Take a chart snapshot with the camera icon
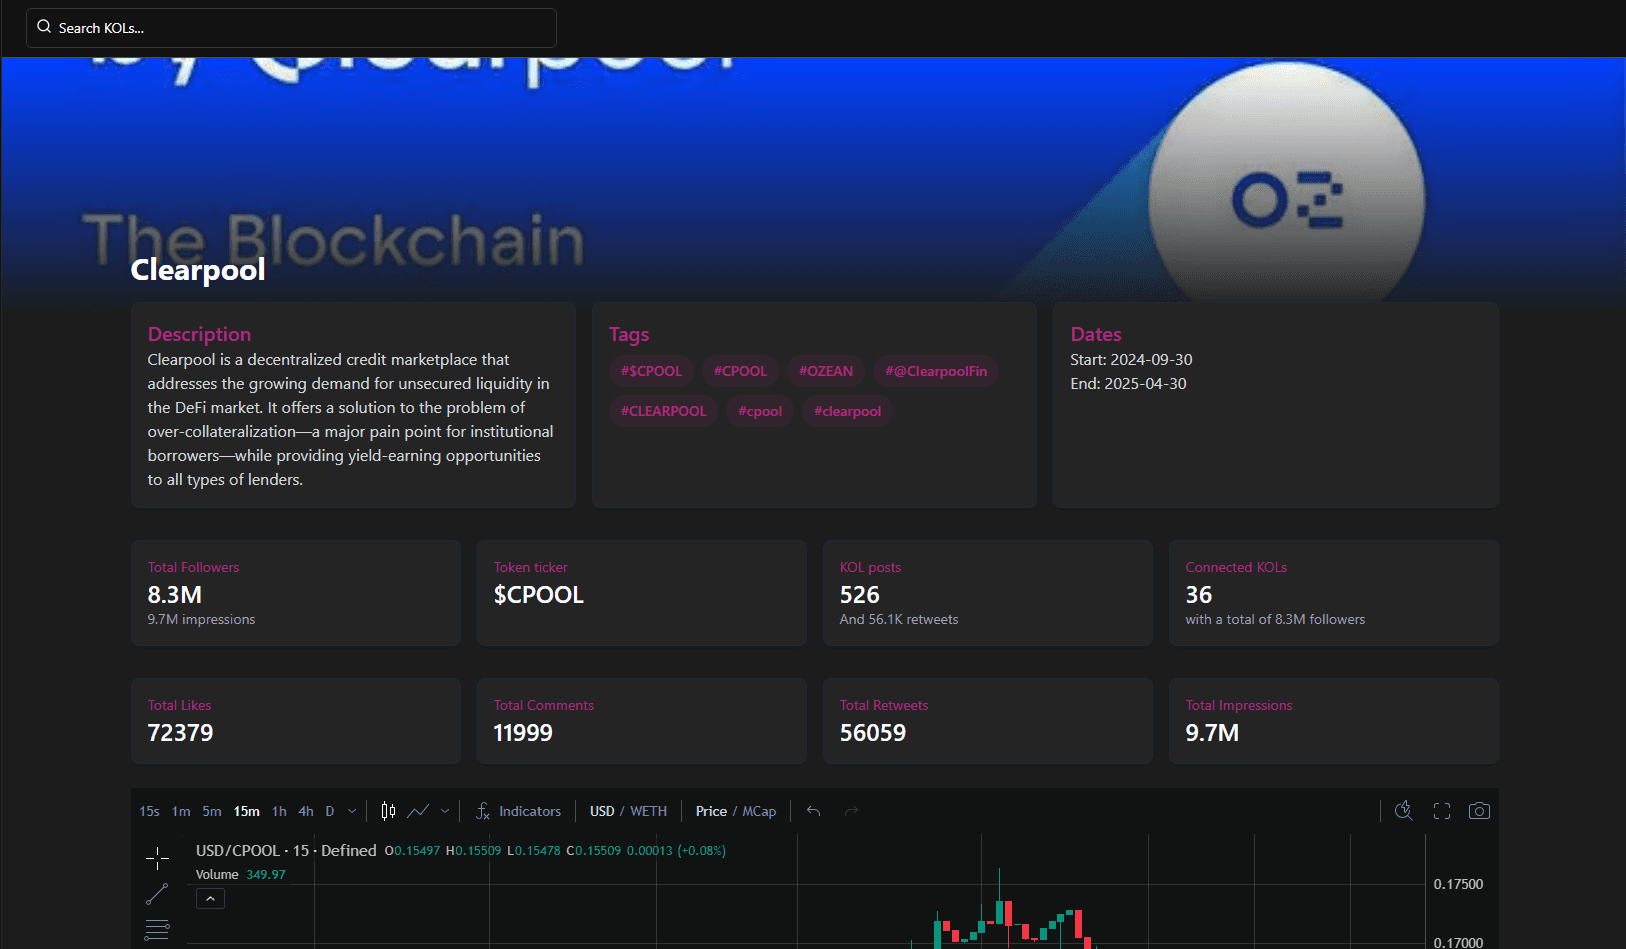Image resolution: width=1626 pixels, height=949 pixels. click(x=1479, y=811)
